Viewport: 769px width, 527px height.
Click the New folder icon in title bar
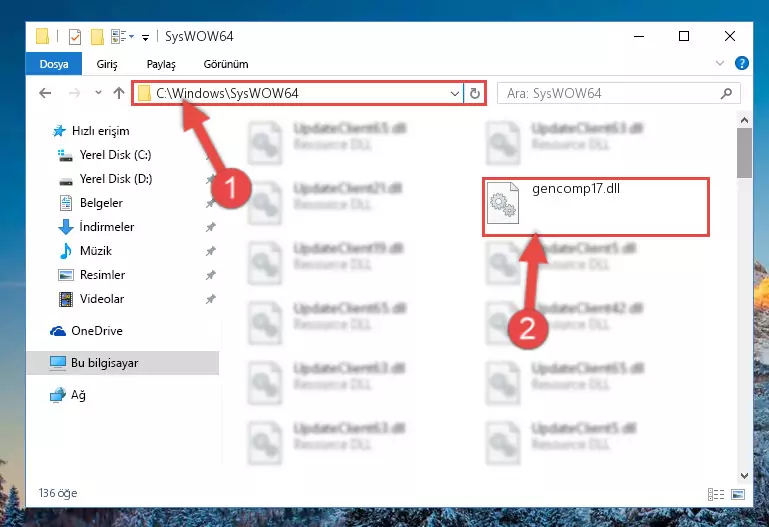(97, 37)
